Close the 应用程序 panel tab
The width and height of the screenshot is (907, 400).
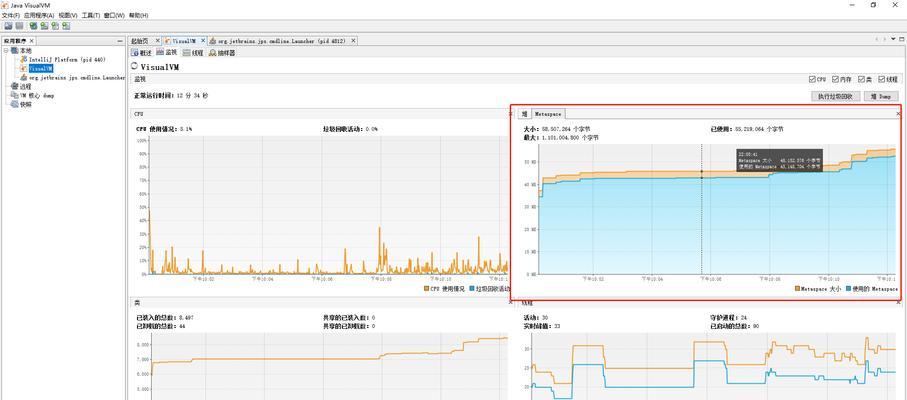[x=32, y=41]
